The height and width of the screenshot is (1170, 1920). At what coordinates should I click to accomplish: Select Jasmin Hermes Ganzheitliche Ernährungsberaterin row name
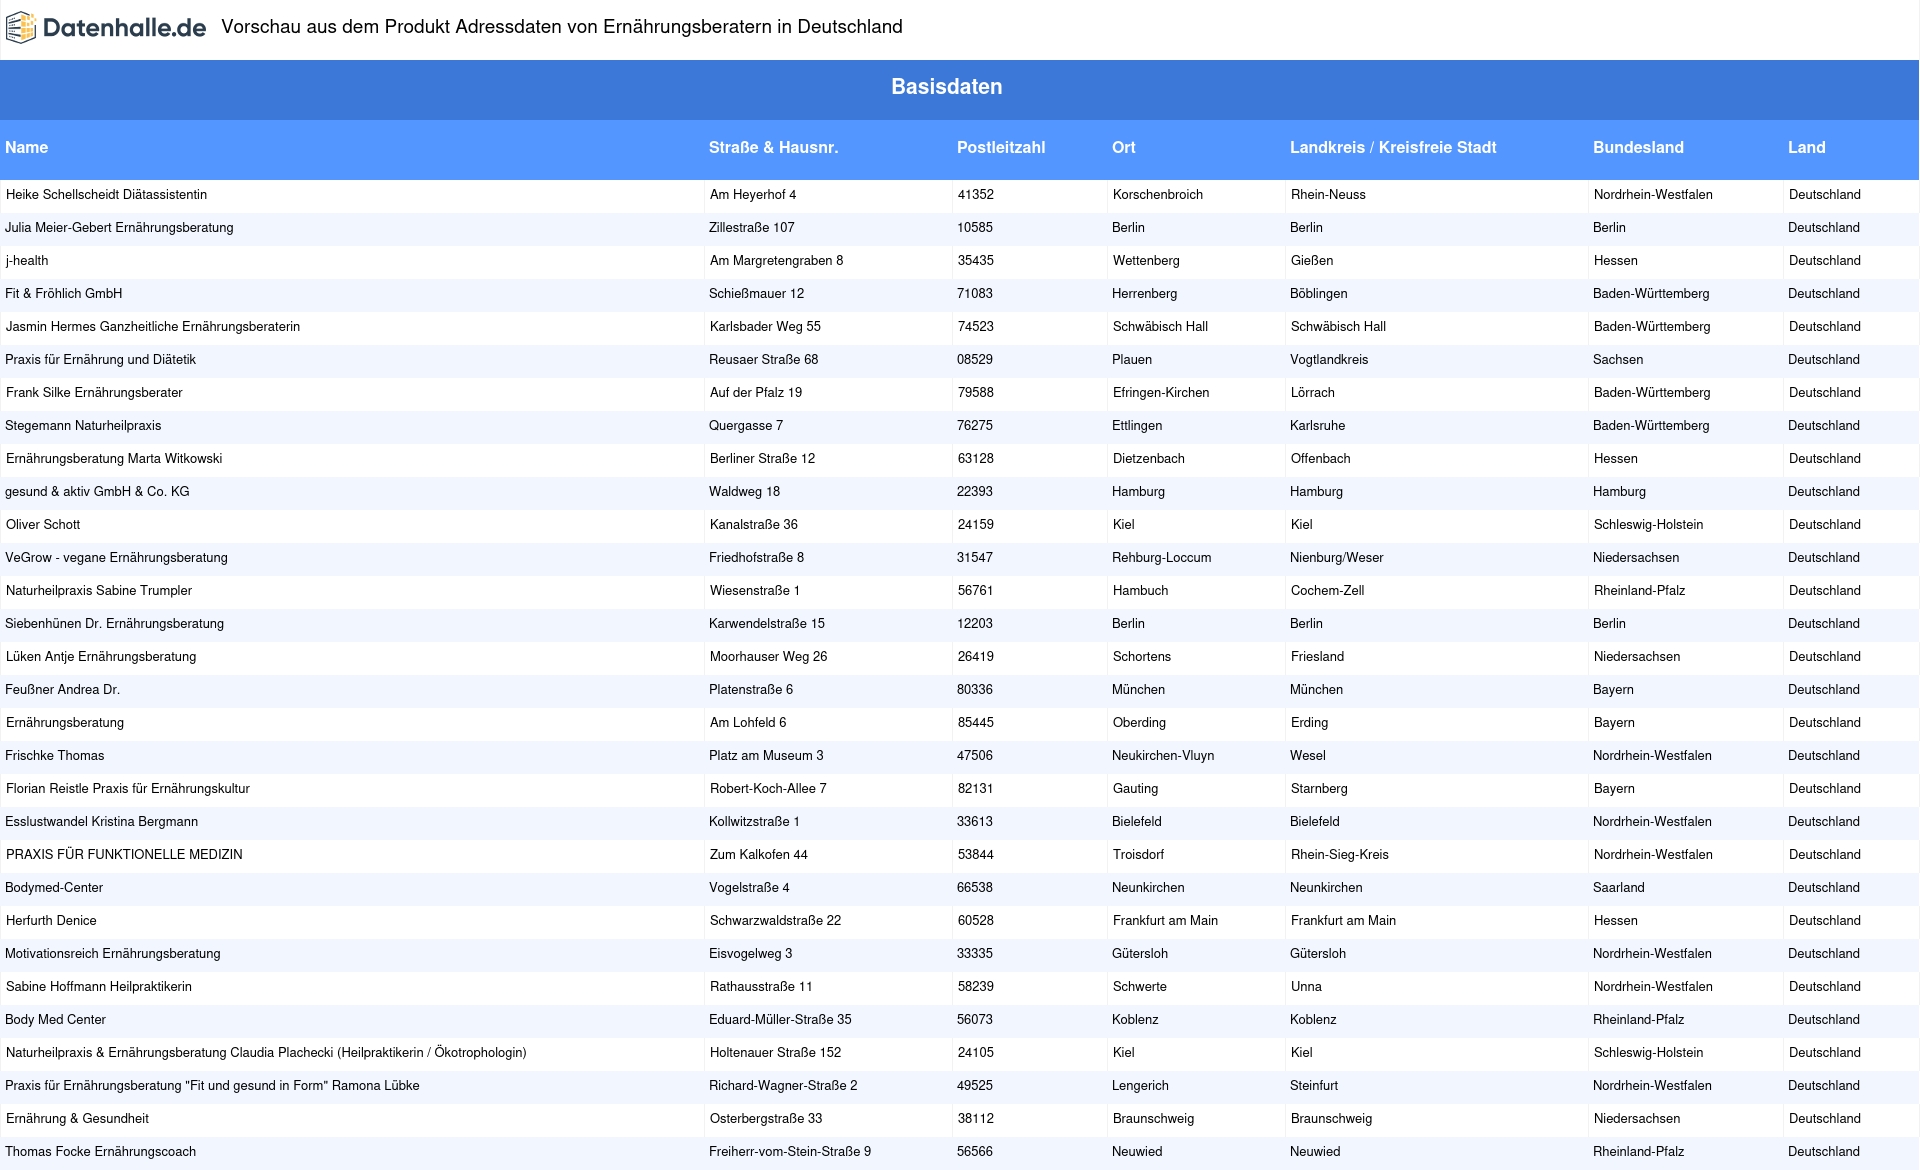click(x=153, y=327)
